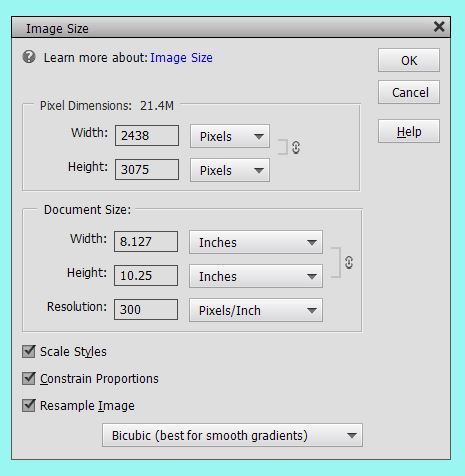Click the document size chain link icon
This screenshot has height=476, width=465.
pos(349,262)
